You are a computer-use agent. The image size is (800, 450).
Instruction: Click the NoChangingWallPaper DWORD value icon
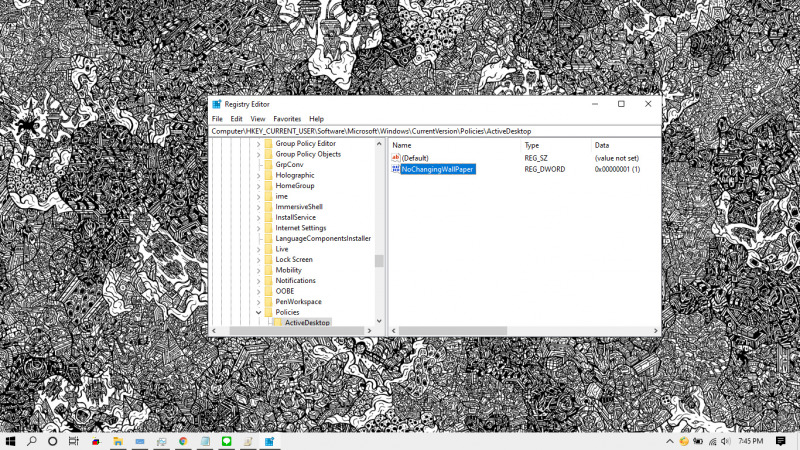(395, 169)
